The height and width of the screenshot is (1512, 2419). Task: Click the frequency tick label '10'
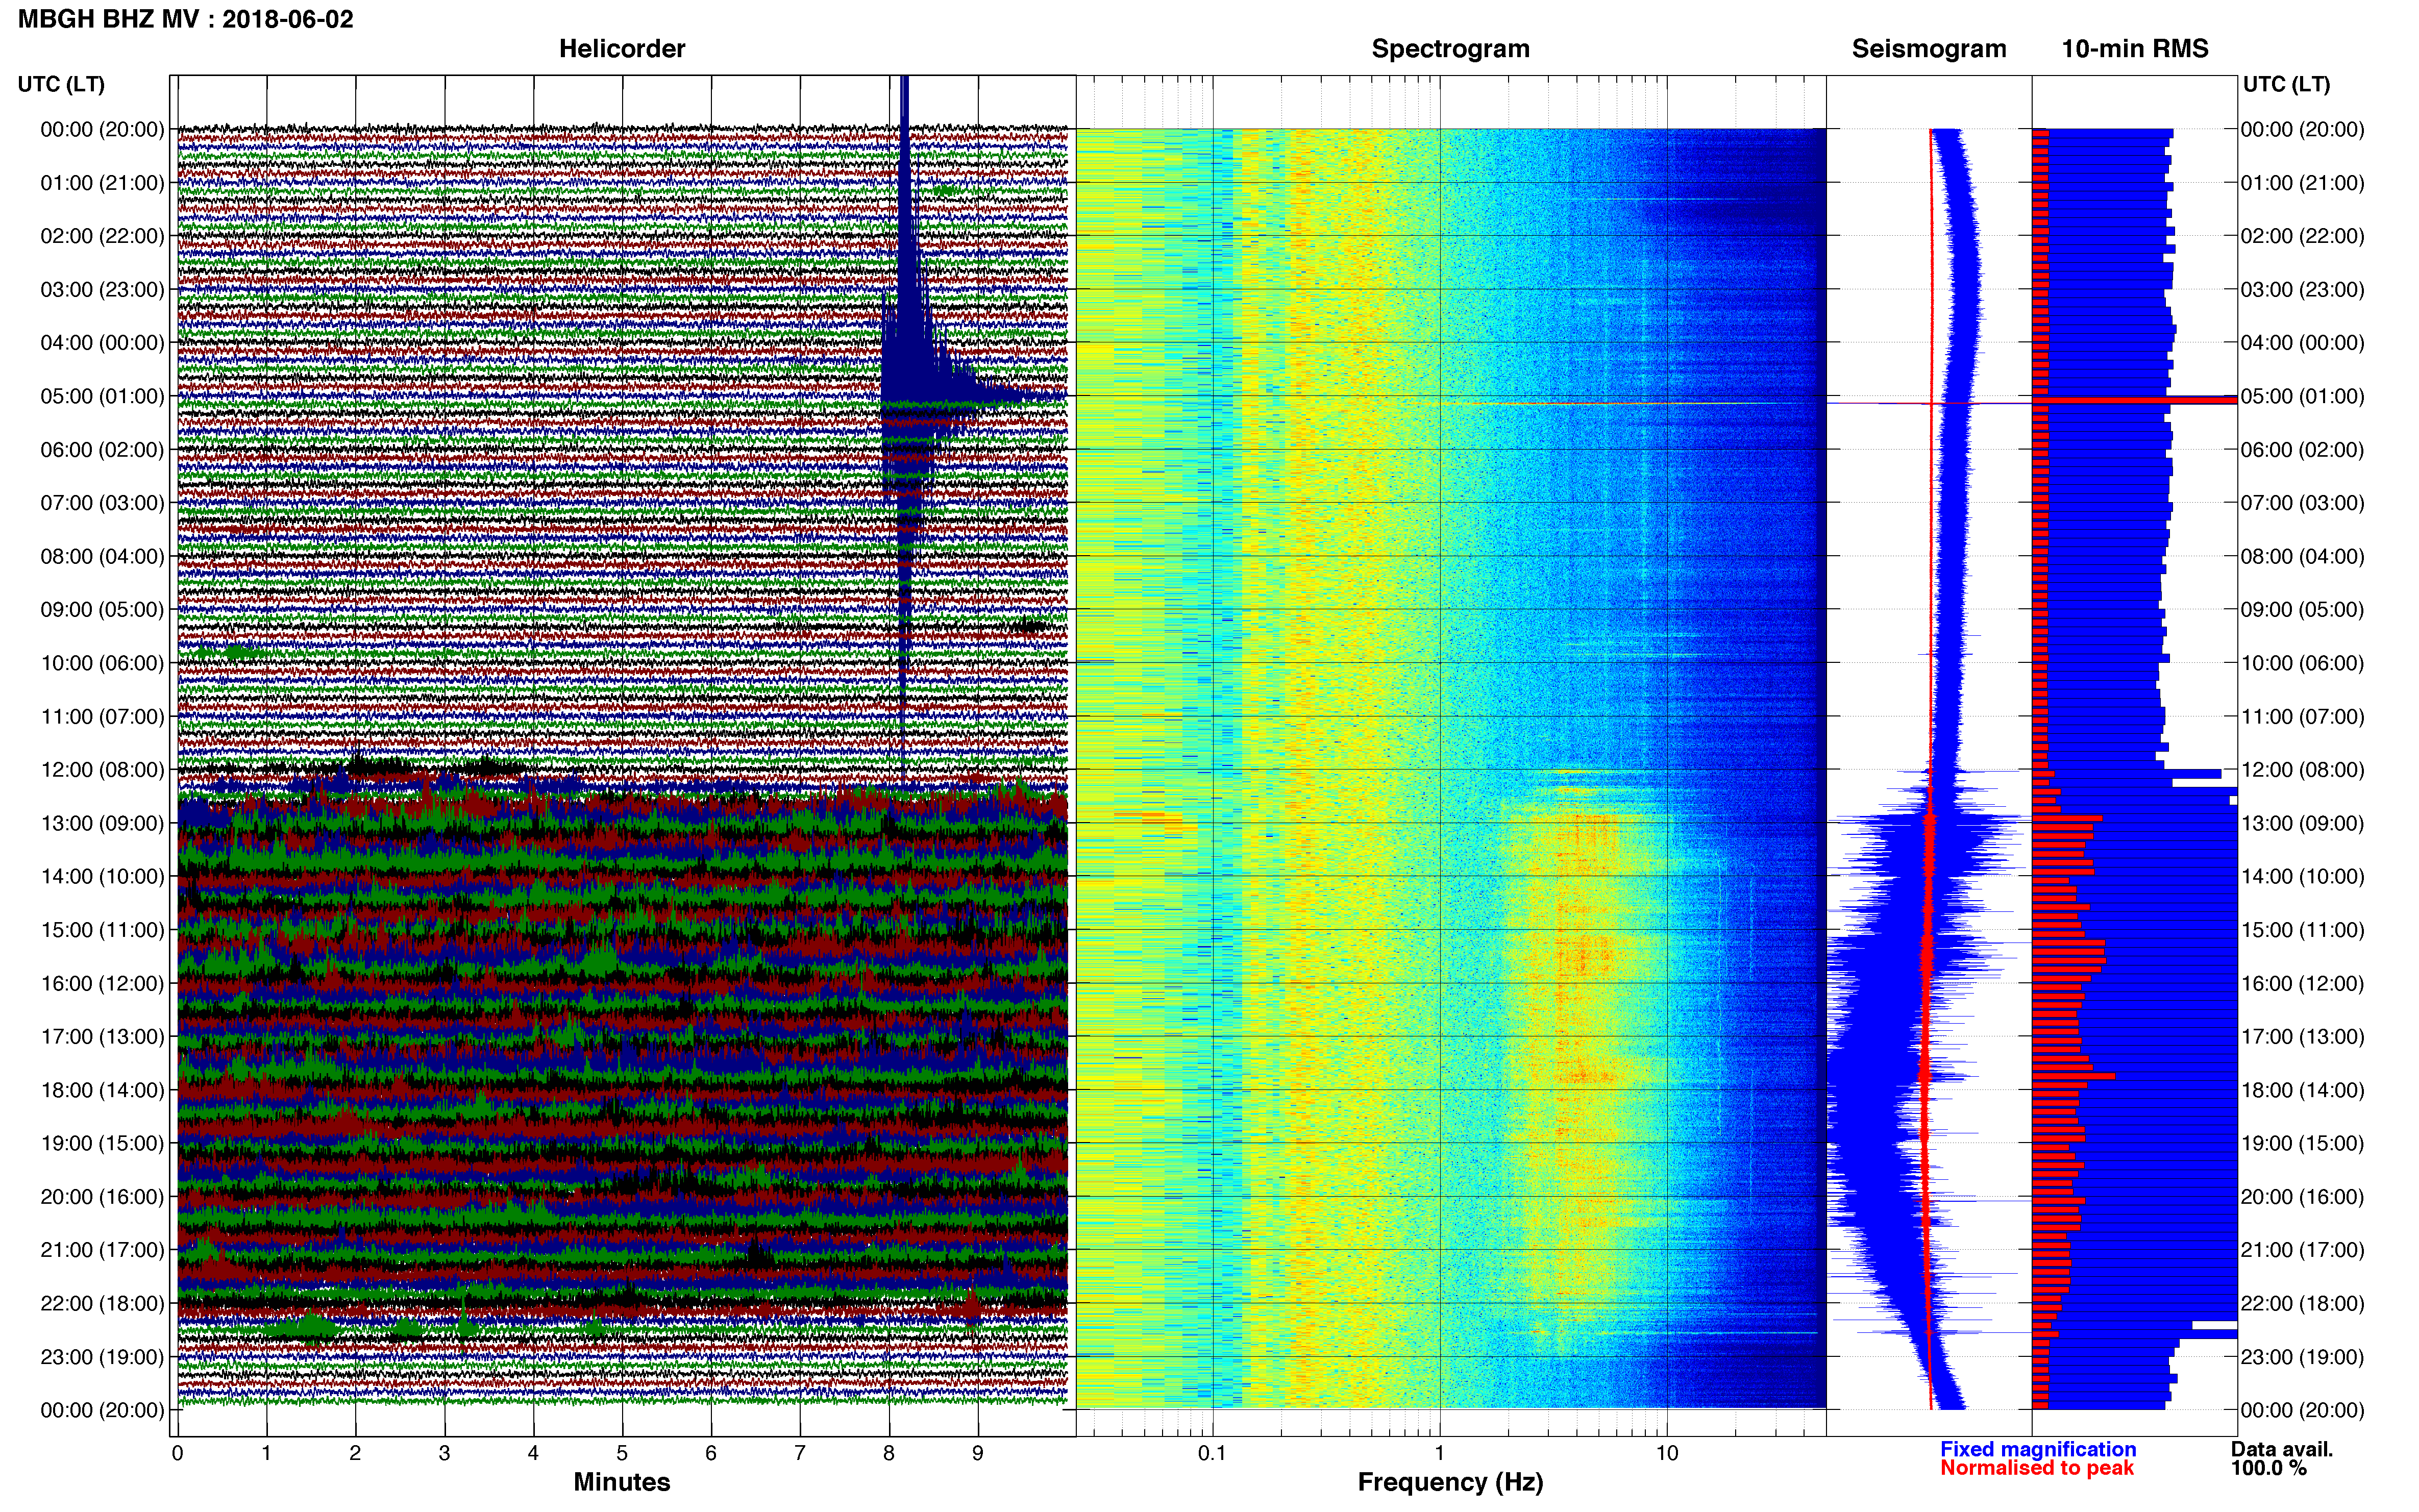pos(1667,1453)
